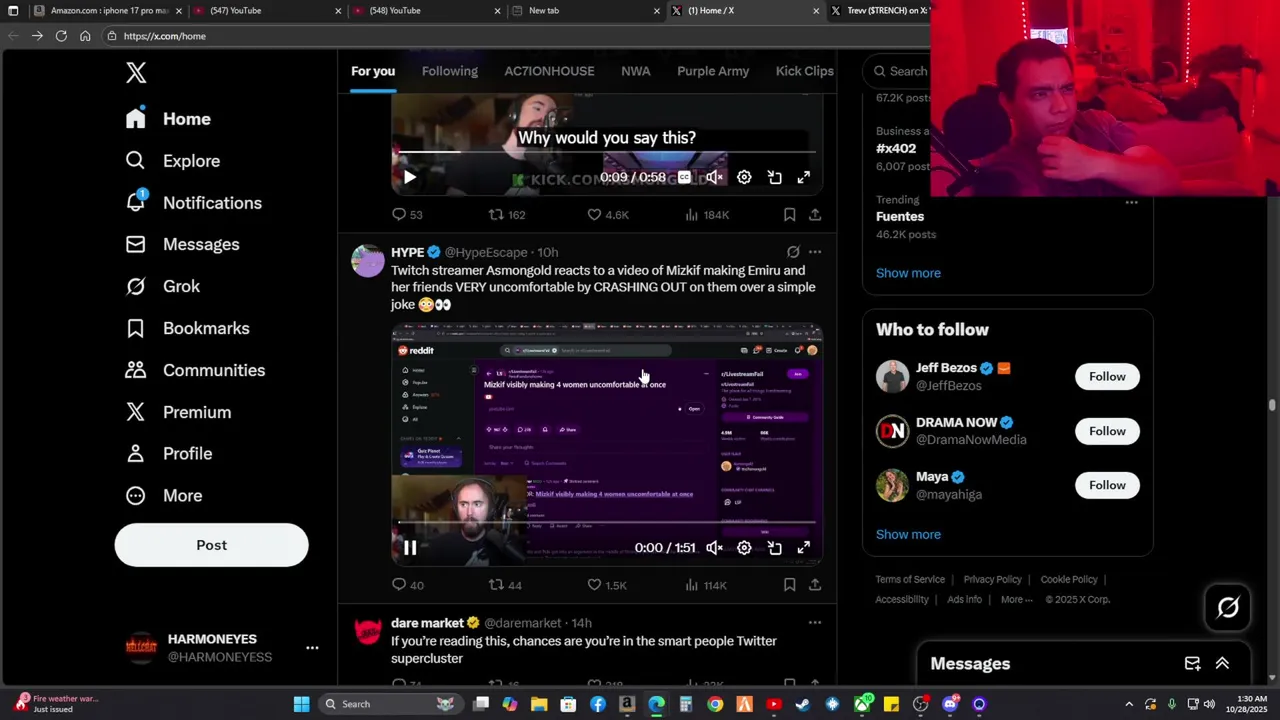
Task: Unmute the 1:51 long video
Action: [714, 548]
